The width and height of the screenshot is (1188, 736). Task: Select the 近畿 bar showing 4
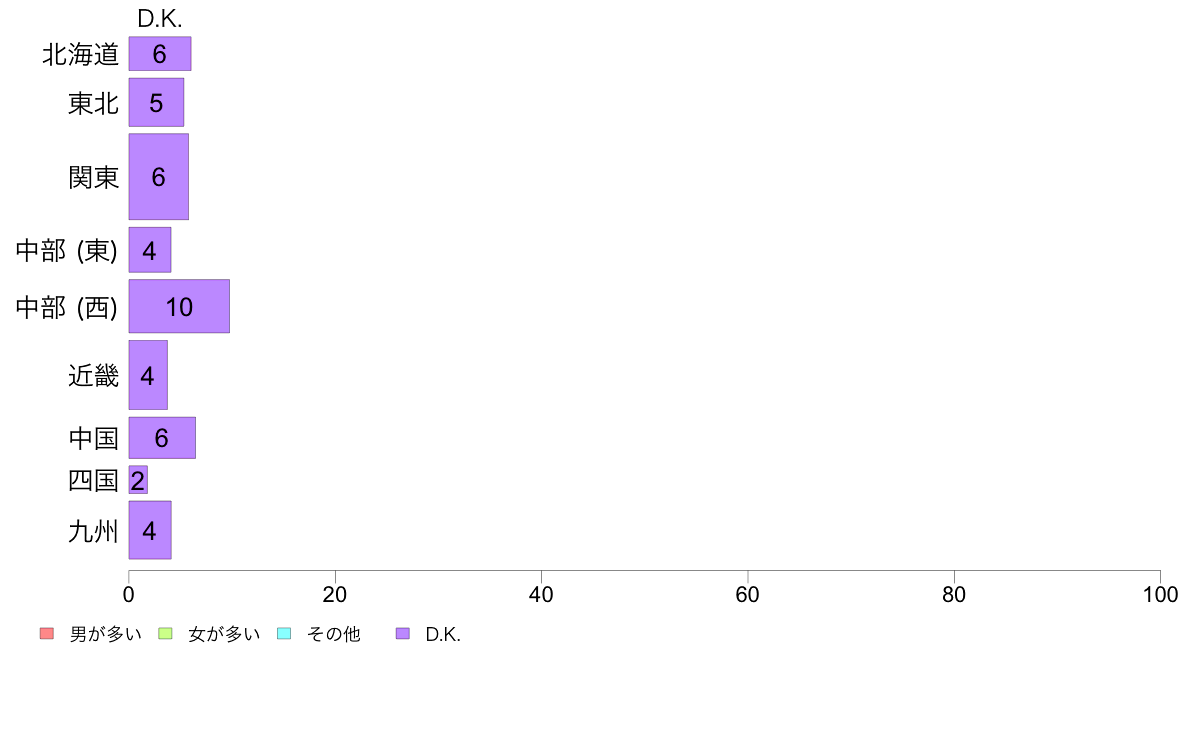[x=148, y=374]
